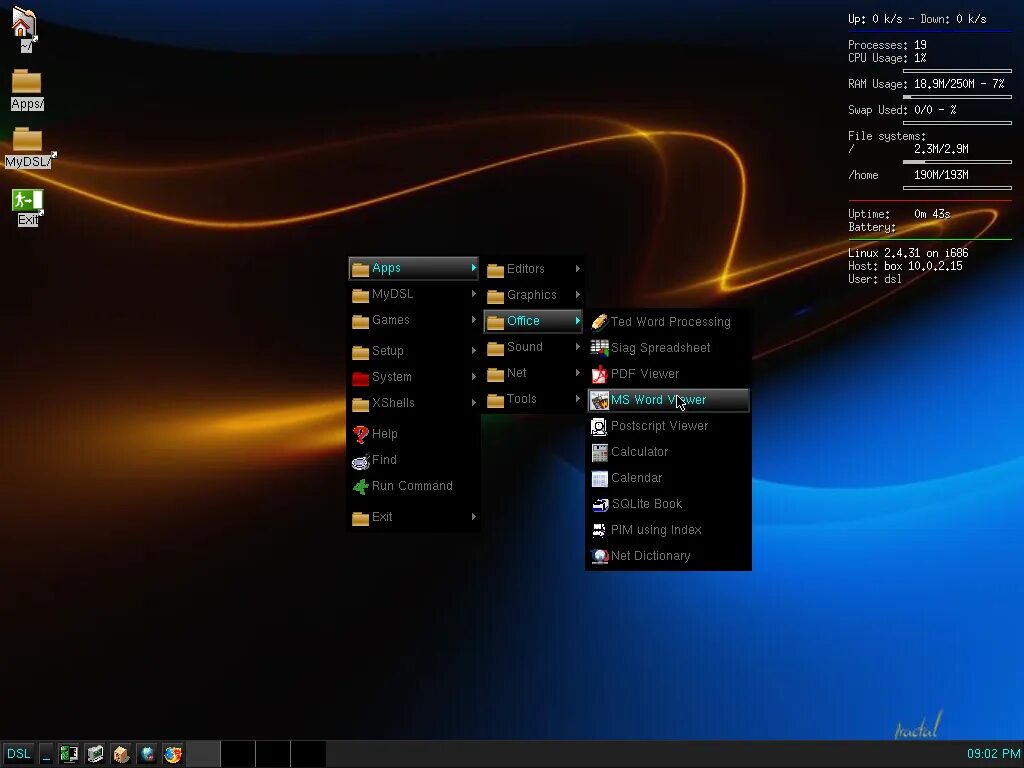Expand the Graphics submenu
Image resolution: width=1024 pixels, height=768 pixels.
(534, 295)
